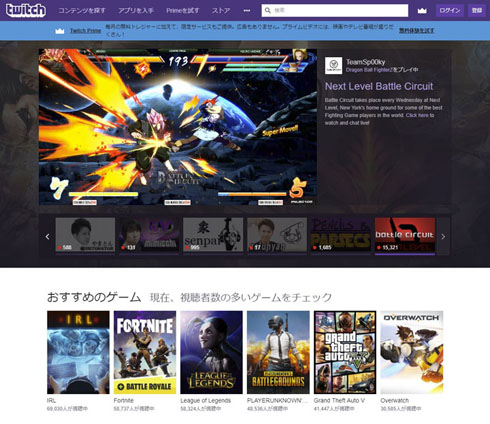Expand the three-dots more menu
Viewport: 490px width, 424px height.
tap(247, 11)
